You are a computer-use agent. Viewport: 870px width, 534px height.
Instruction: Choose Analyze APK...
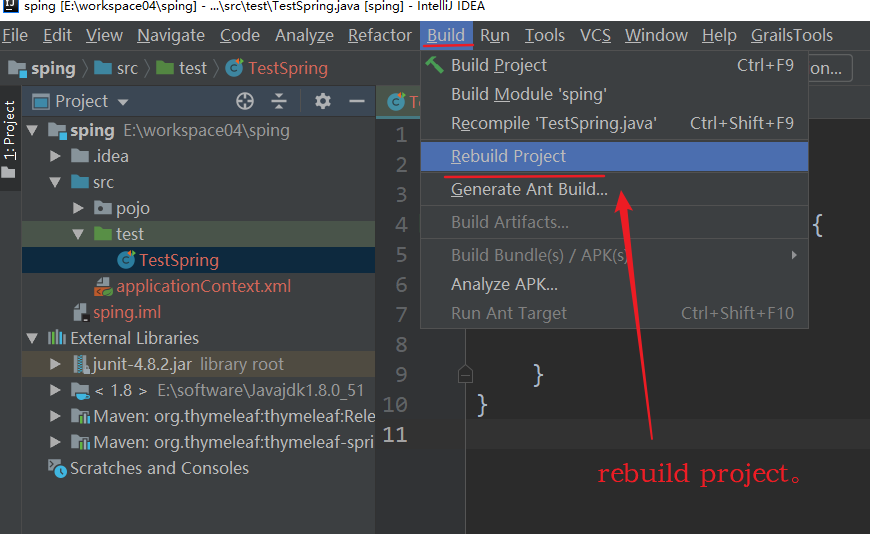click(614, 284)
